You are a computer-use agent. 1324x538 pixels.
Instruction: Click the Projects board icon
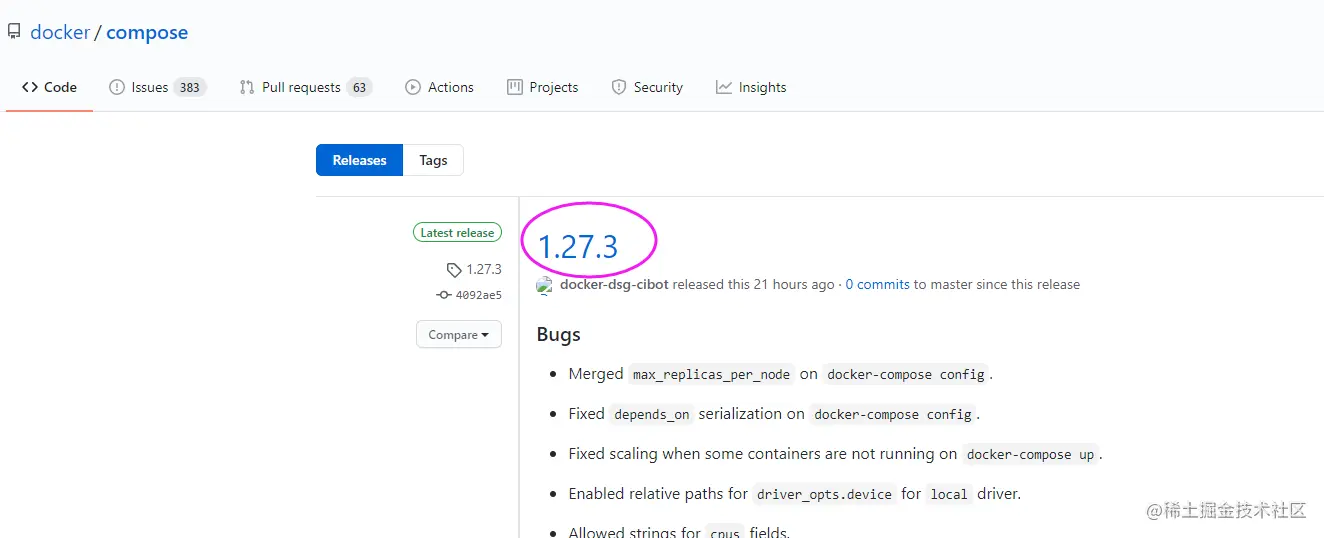click(x=515, y=87)
